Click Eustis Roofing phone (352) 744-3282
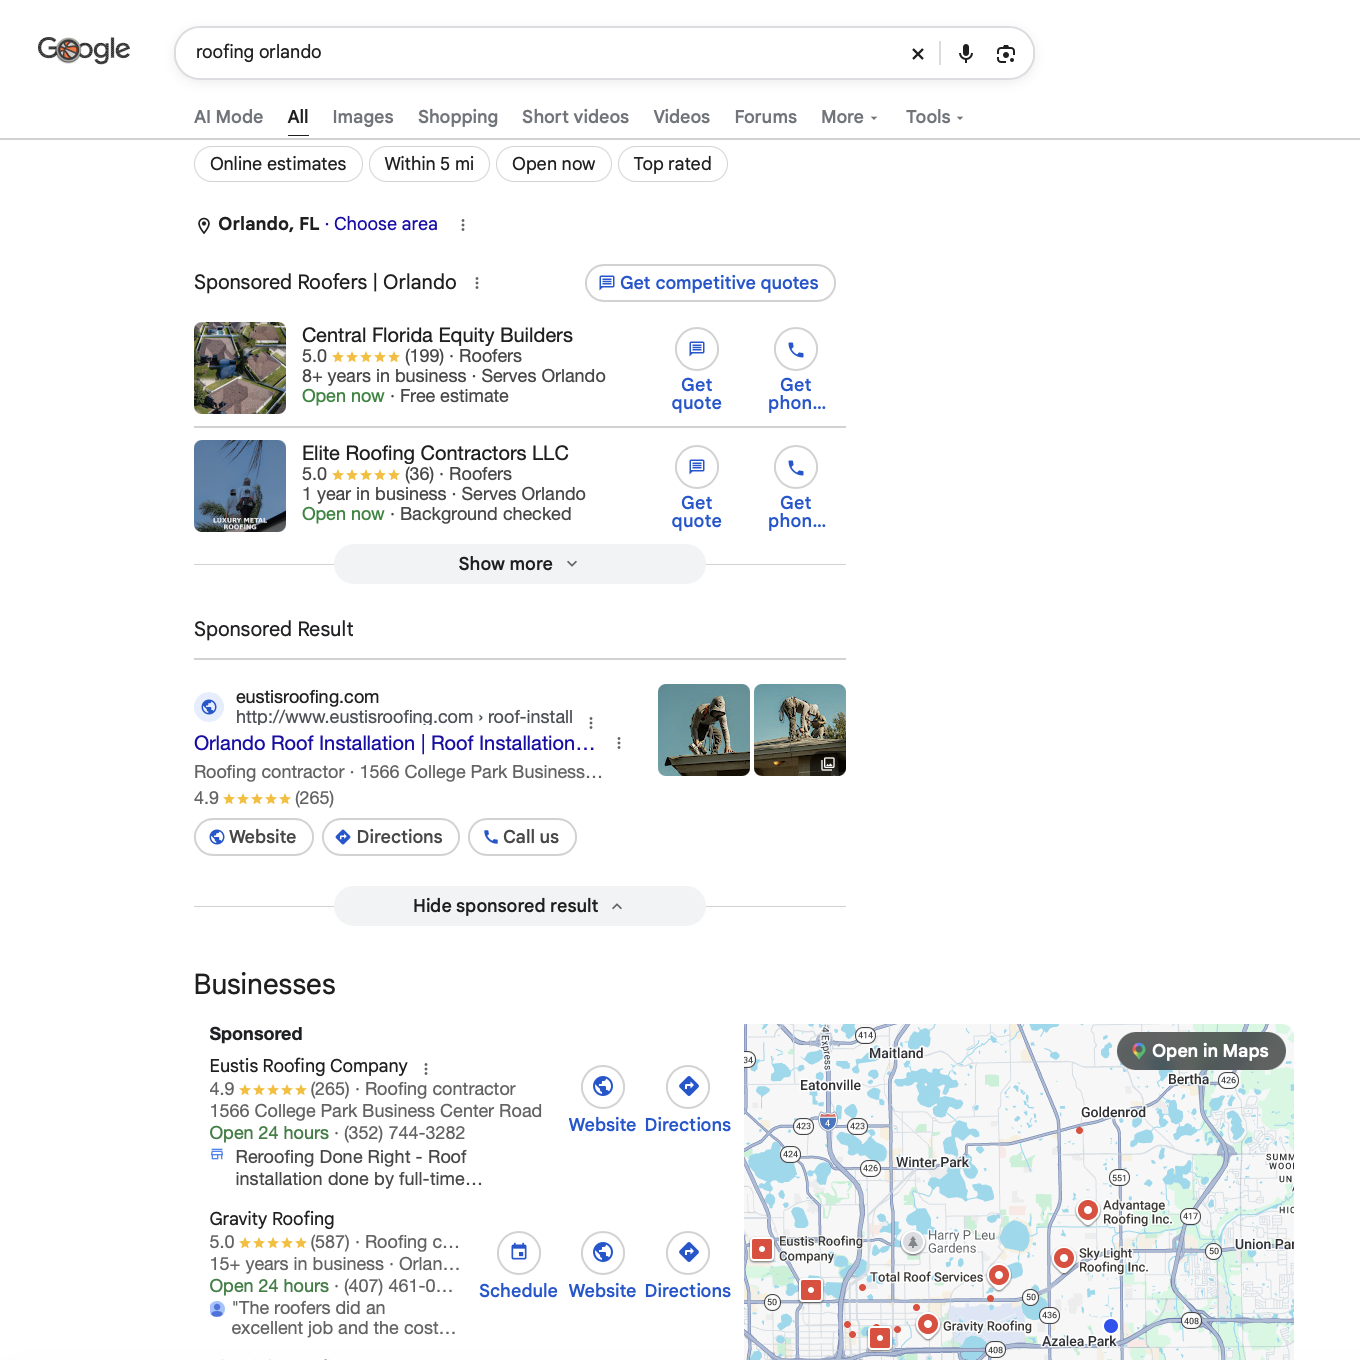1360x1360 pixels. pyautogui.click(x=405, y=1133)
